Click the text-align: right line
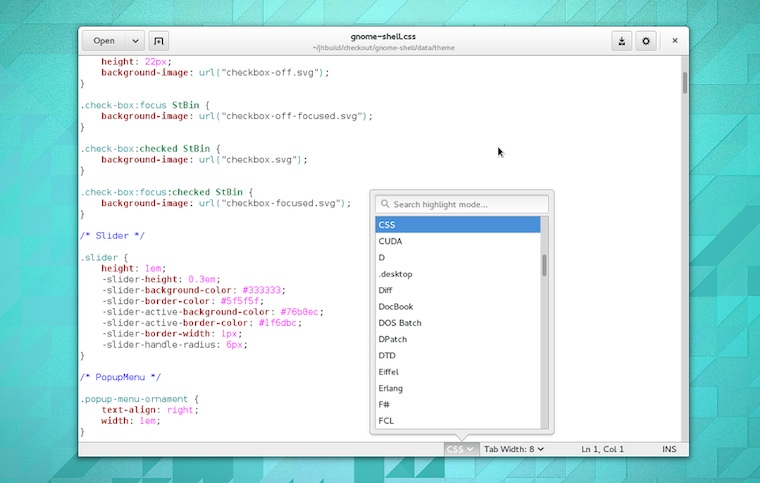This screenshot has width=760, height=483. point(150,410)
